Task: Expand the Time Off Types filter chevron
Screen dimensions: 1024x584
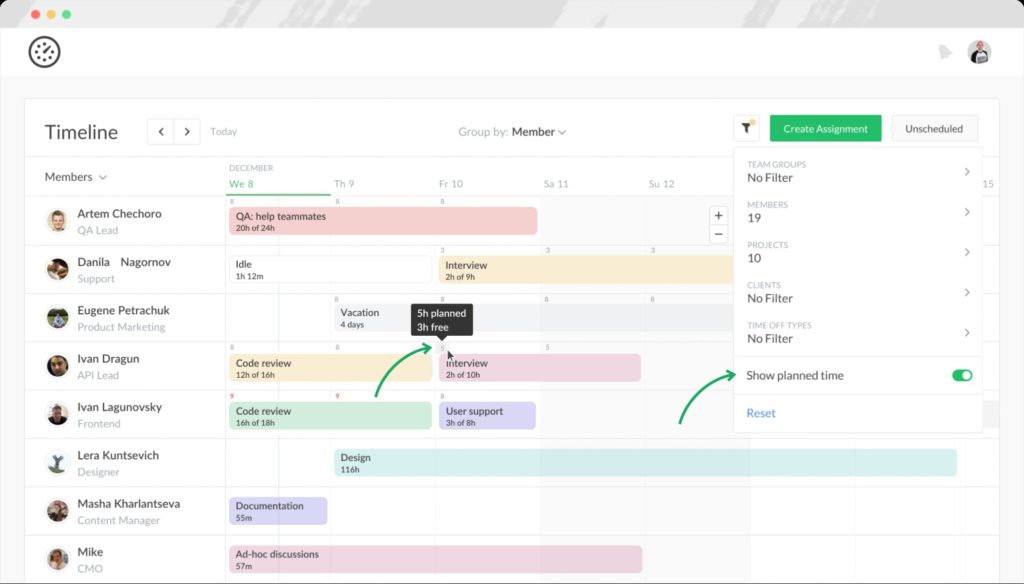Action: pos(966,332)
